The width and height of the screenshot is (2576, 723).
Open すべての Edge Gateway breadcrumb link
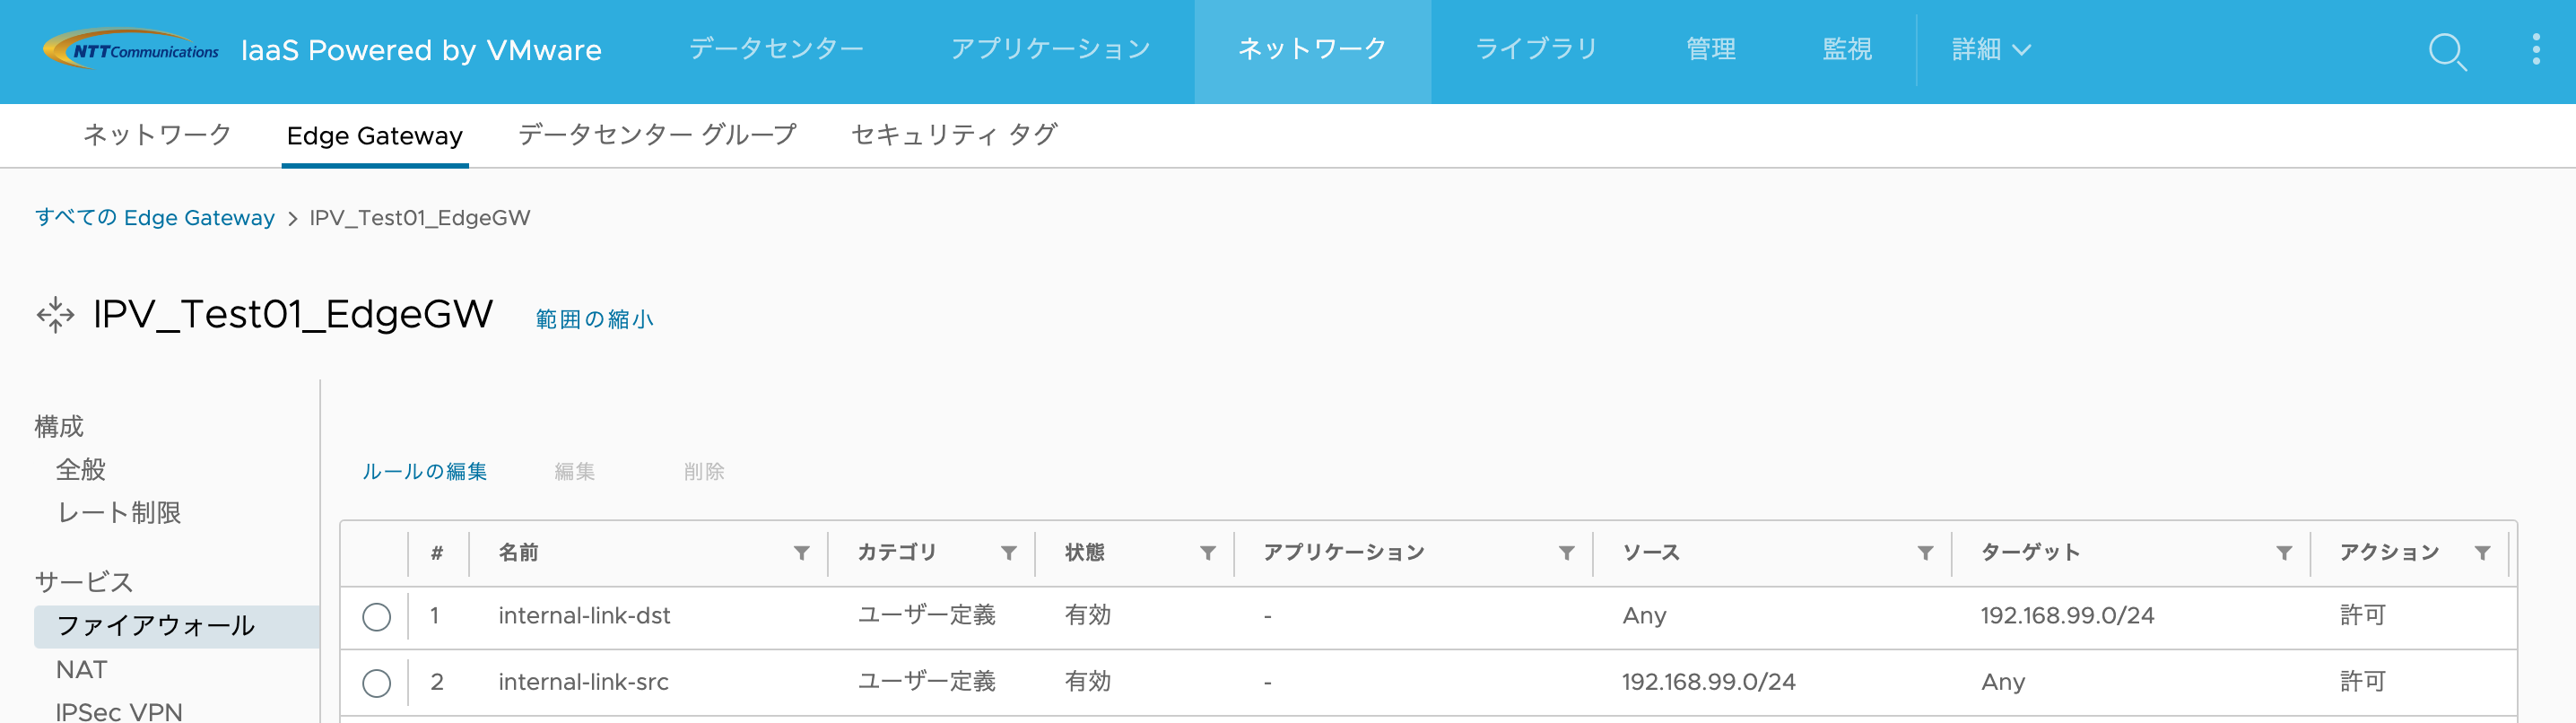(x=154, y=217)
